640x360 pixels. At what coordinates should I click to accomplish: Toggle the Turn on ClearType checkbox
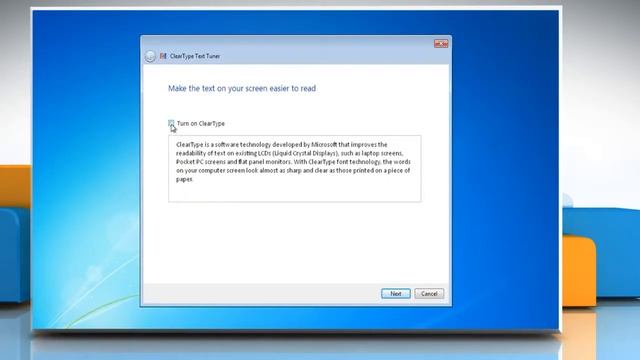pos(171,123)
